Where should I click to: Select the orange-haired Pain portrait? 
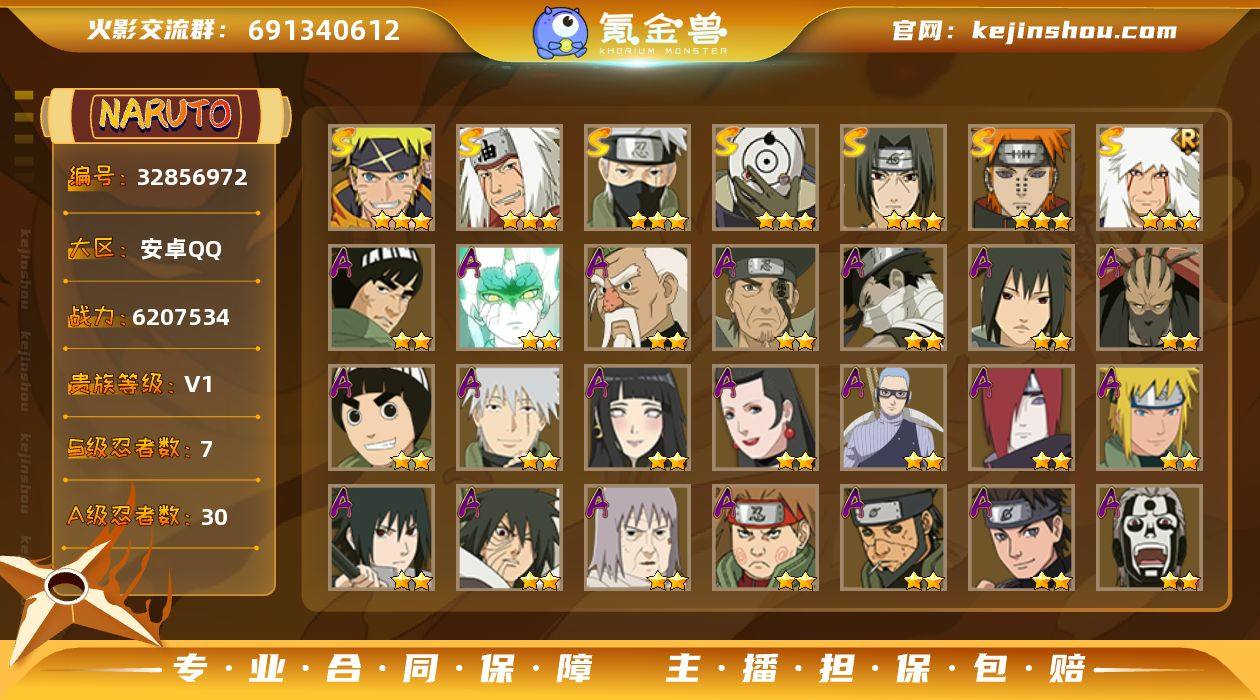coord(1021,178)
